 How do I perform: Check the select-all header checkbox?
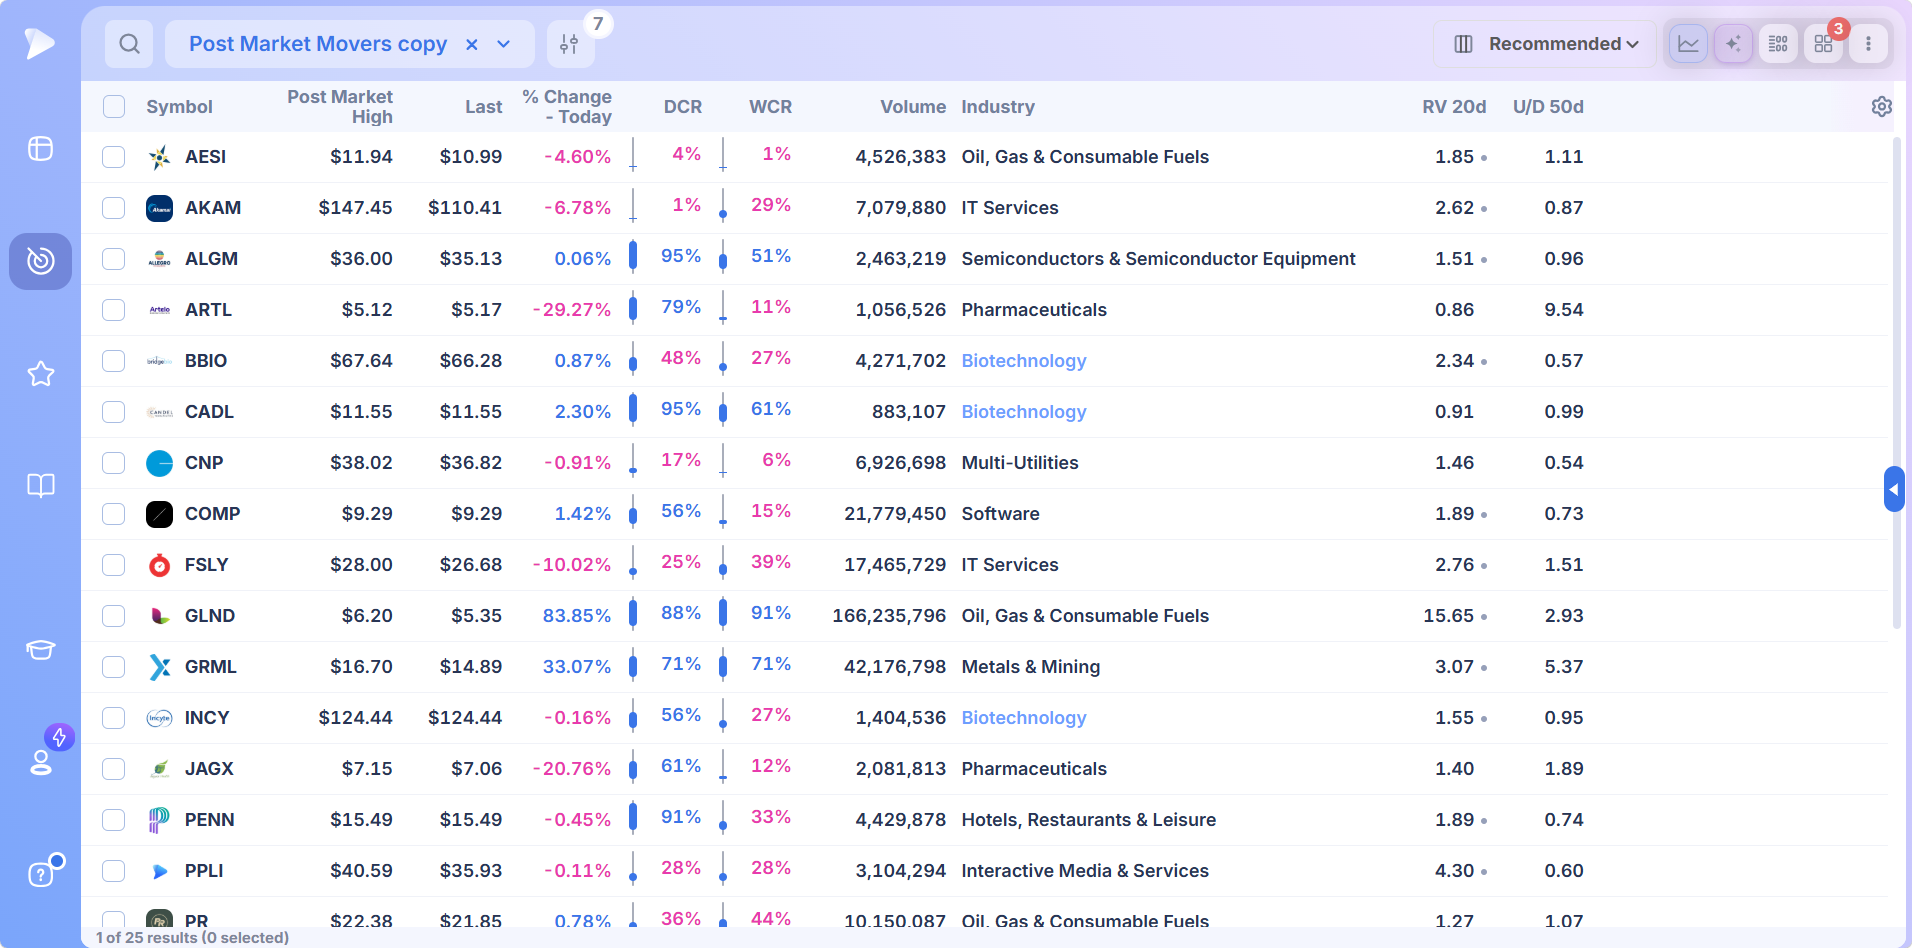point(114,106)
